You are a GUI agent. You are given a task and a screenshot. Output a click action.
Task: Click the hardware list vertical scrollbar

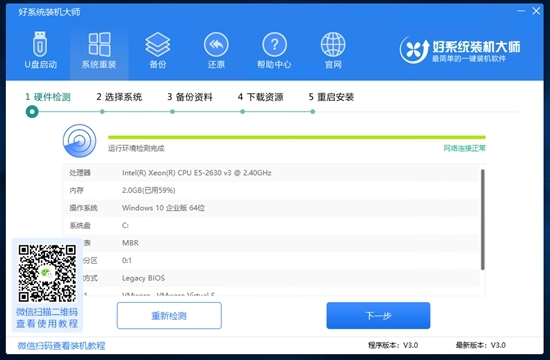pyautogui.click(x=483, y=220)
